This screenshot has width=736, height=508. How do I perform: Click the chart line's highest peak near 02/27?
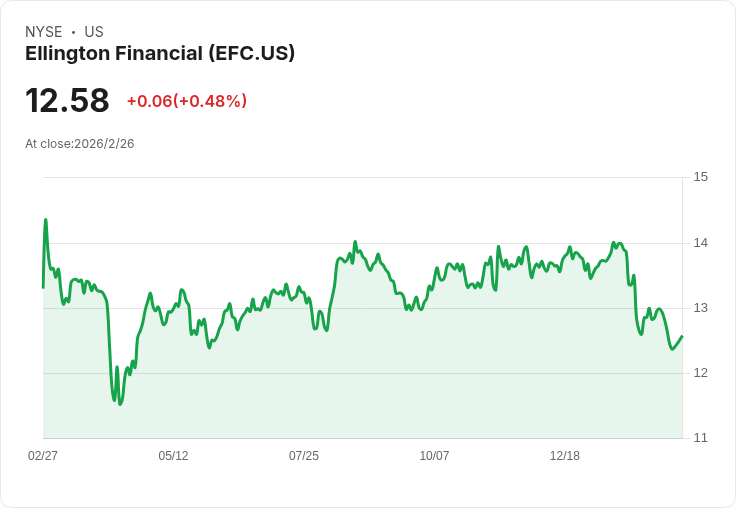45,220
